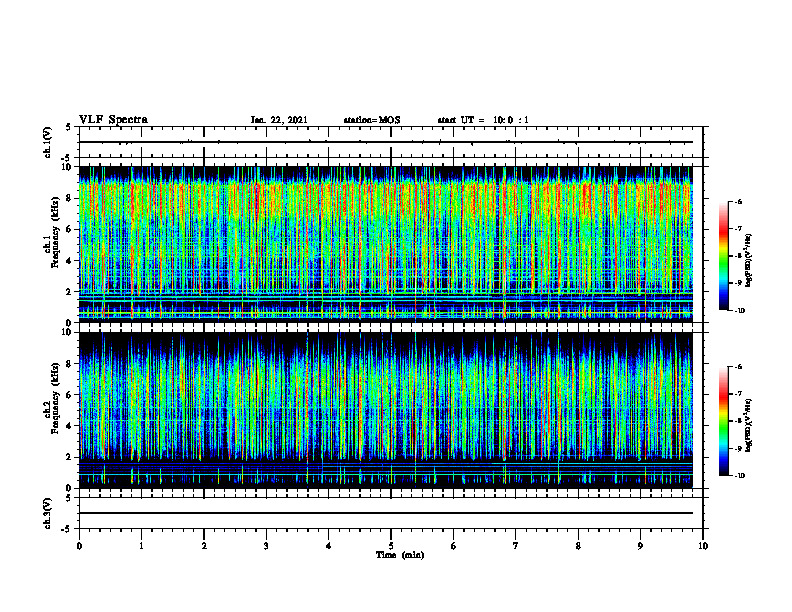Screen dimensions: 792x612
Task: Click the ch.2 frequency tick '10'
Action: [x=67, y=333]
